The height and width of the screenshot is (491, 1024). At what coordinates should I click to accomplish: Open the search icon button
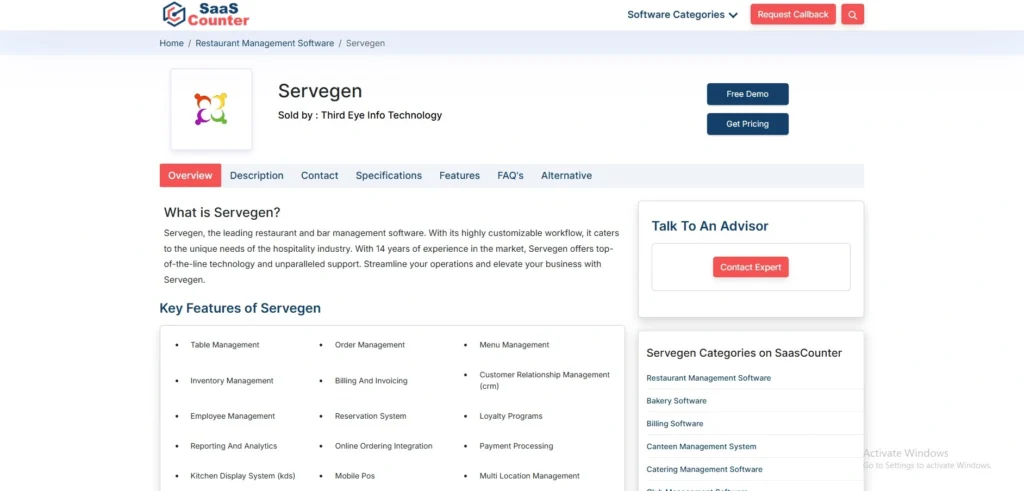852,14
